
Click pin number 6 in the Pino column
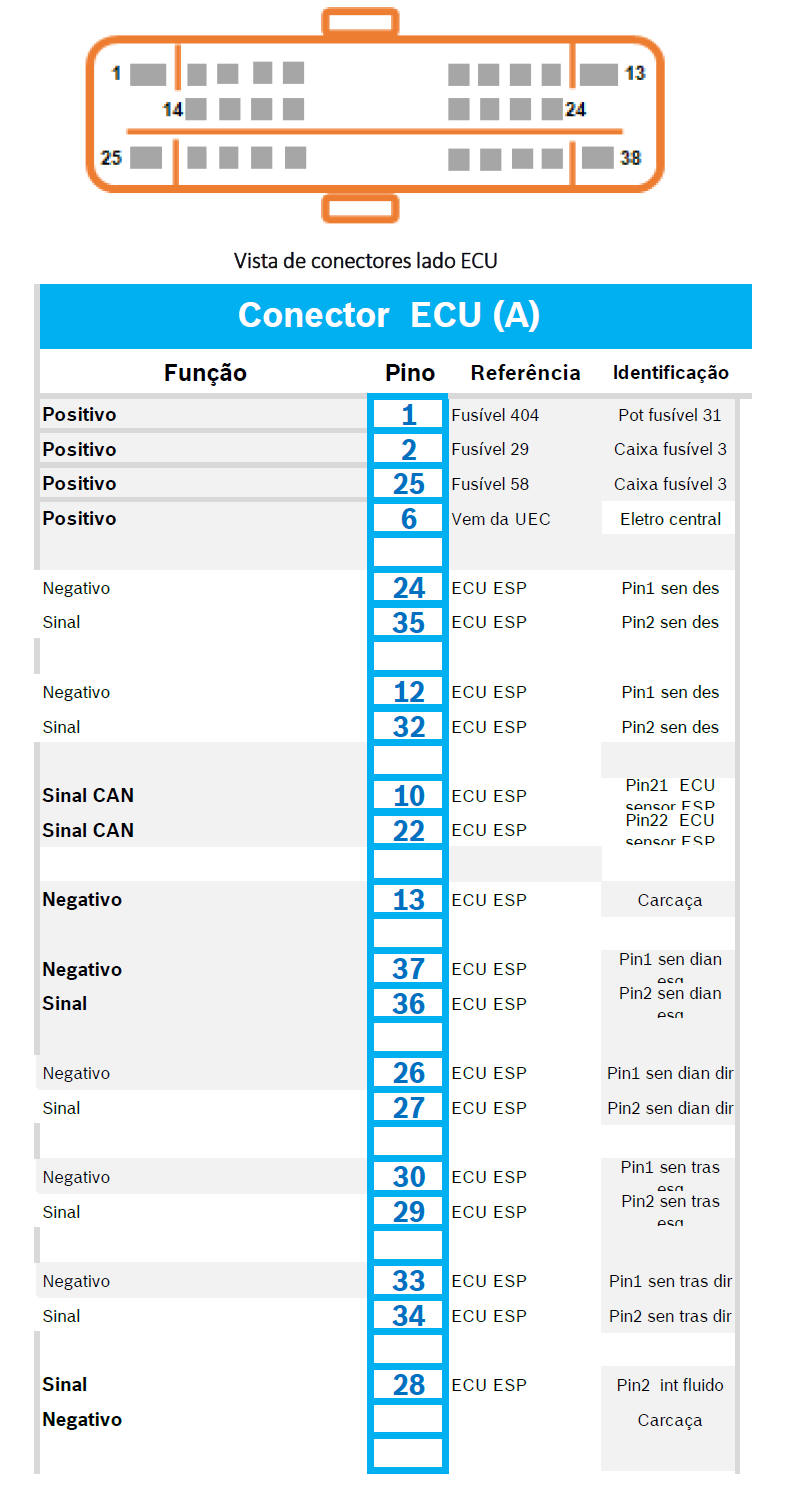(408, 518)
